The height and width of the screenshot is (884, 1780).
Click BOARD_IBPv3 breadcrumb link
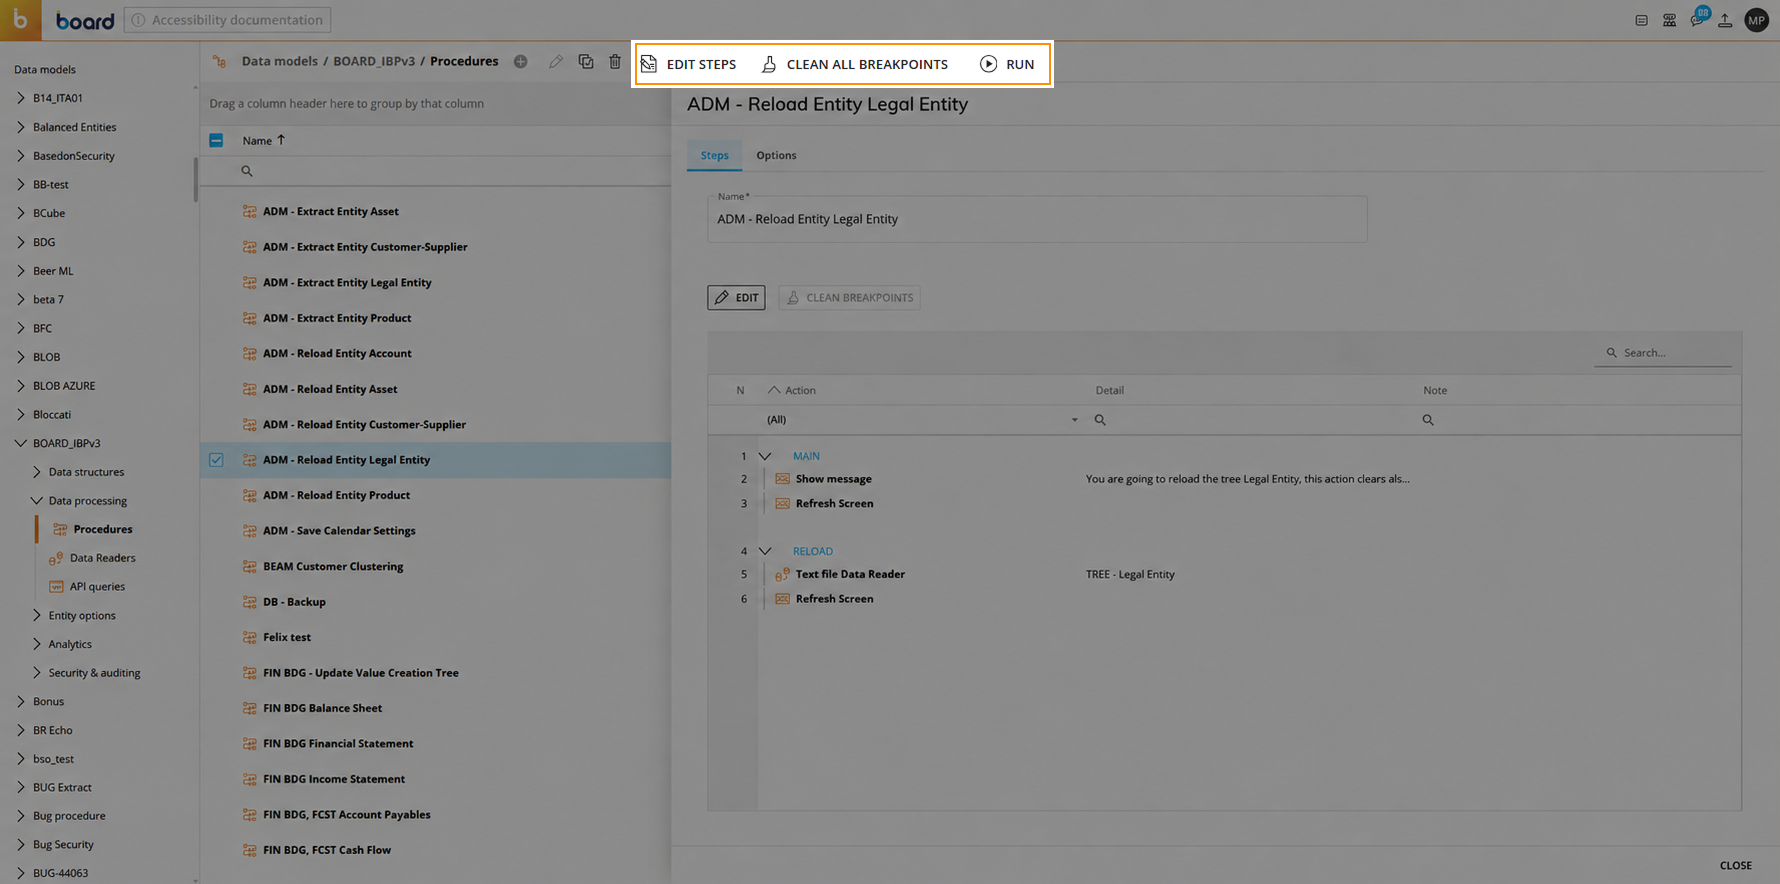coord(374,61)
